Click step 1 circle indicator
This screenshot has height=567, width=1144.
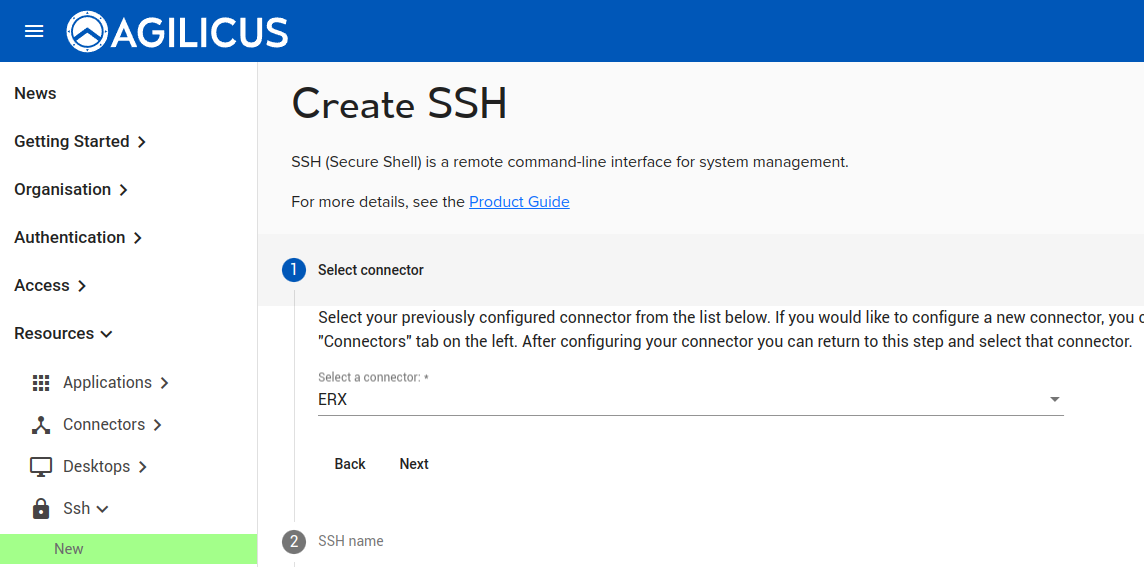pos(294,270)
